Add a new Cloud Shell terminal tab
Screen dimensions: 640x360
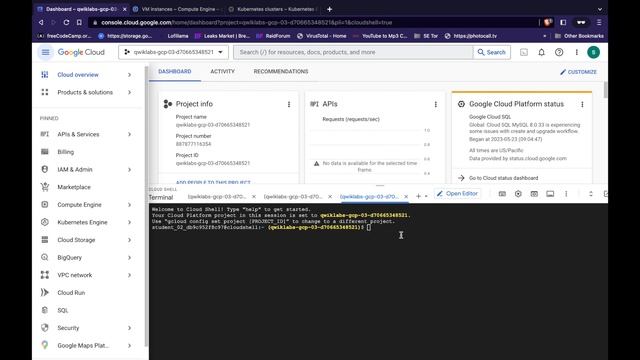point(418,196)
